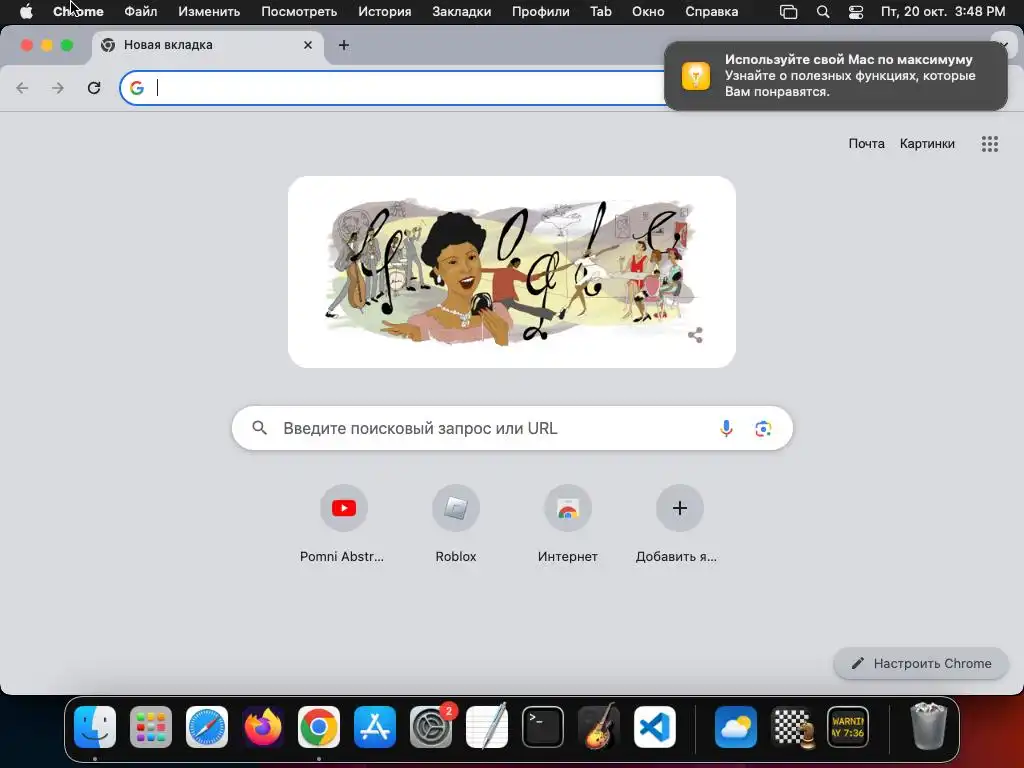The height and width of the screenshot is (768, 1024).
Task: Click the Настроить Chrome button
Action: (921, 664)
